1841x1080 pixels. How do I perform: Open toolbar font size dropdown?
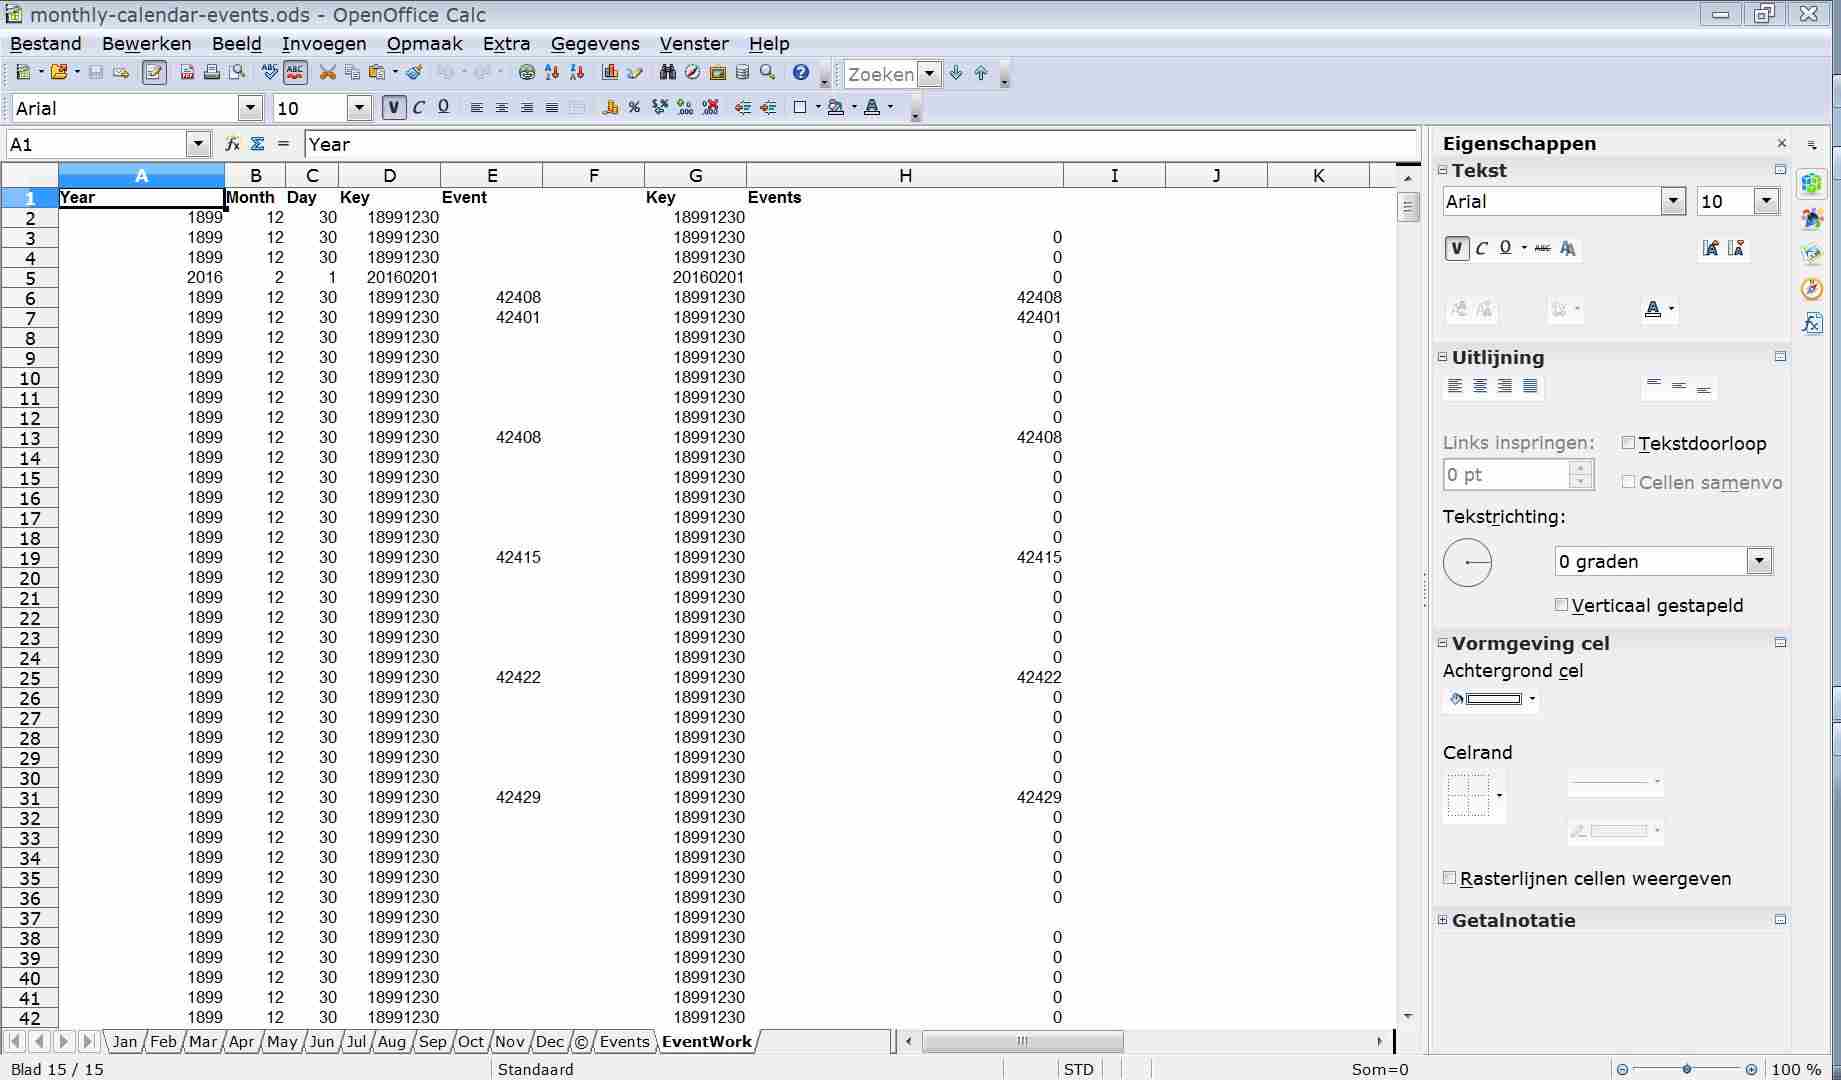359,108
